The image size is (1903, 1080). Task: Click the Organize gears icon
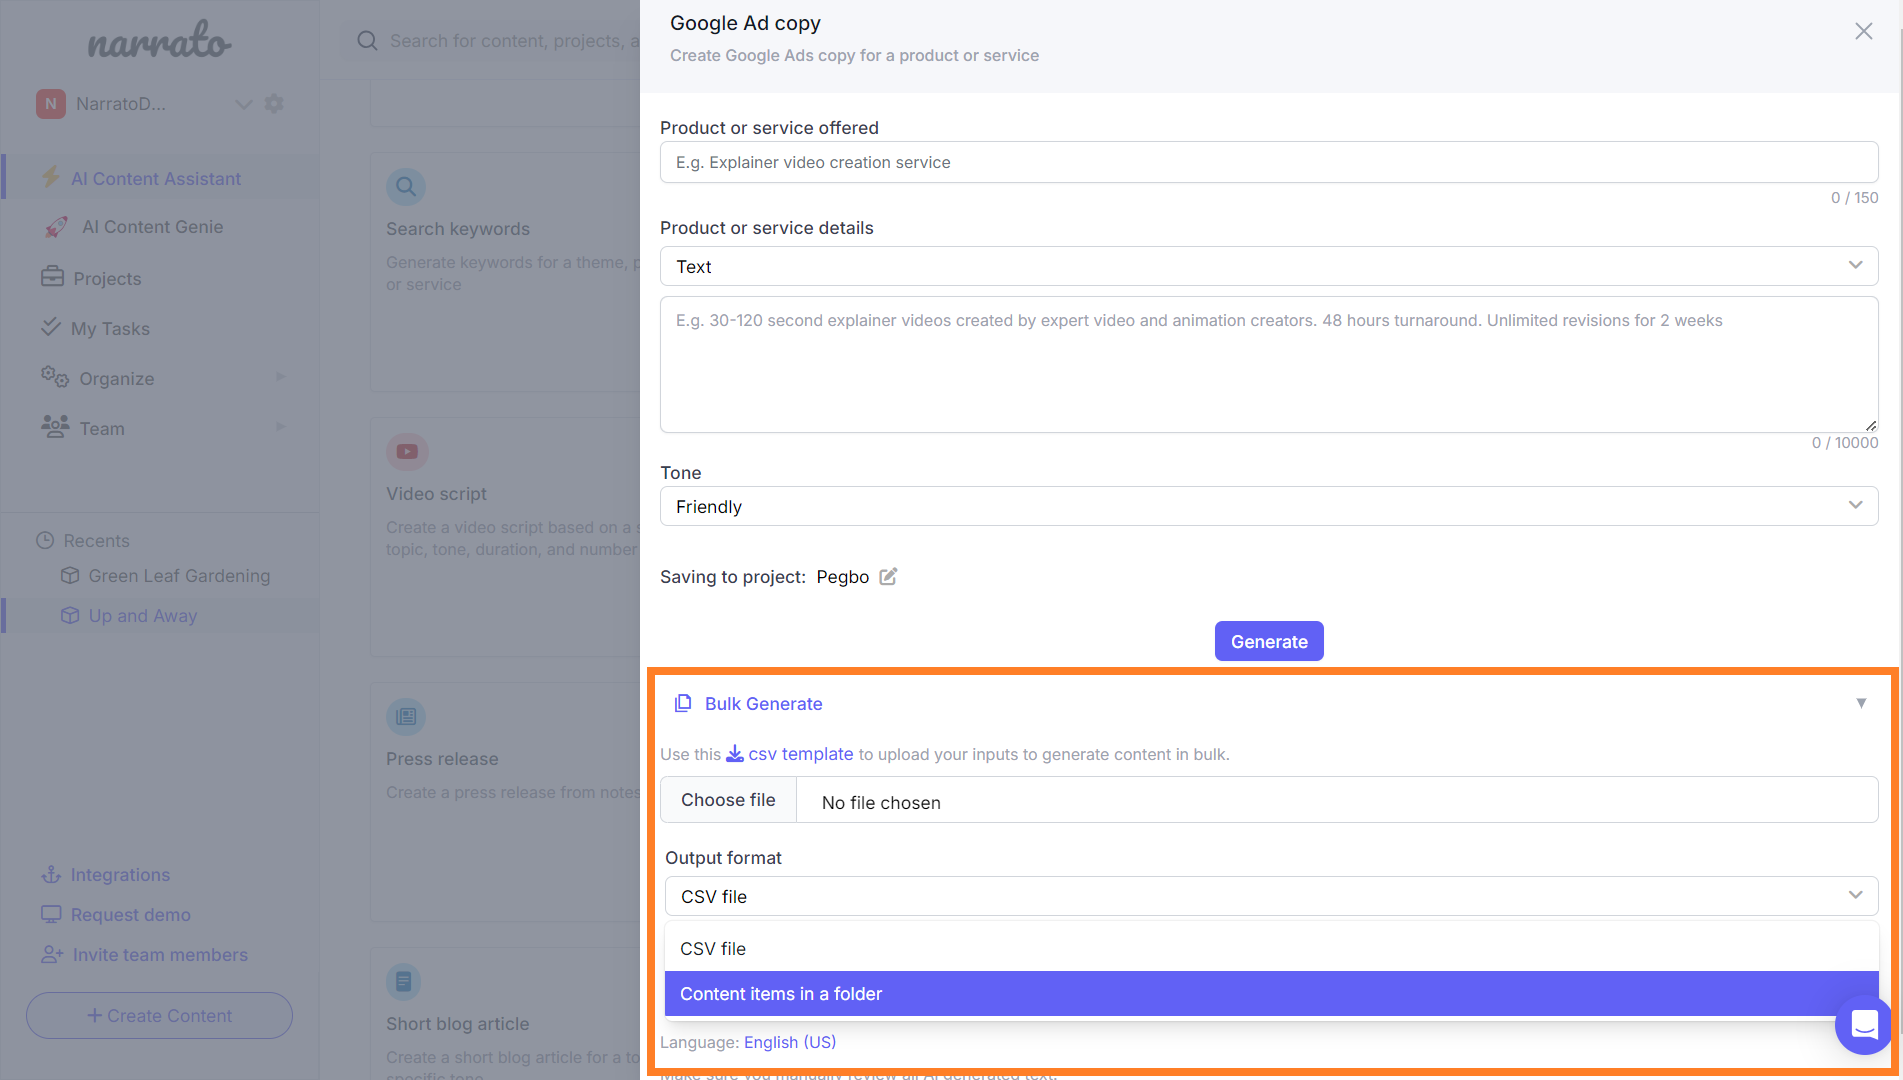click(55, 377)
